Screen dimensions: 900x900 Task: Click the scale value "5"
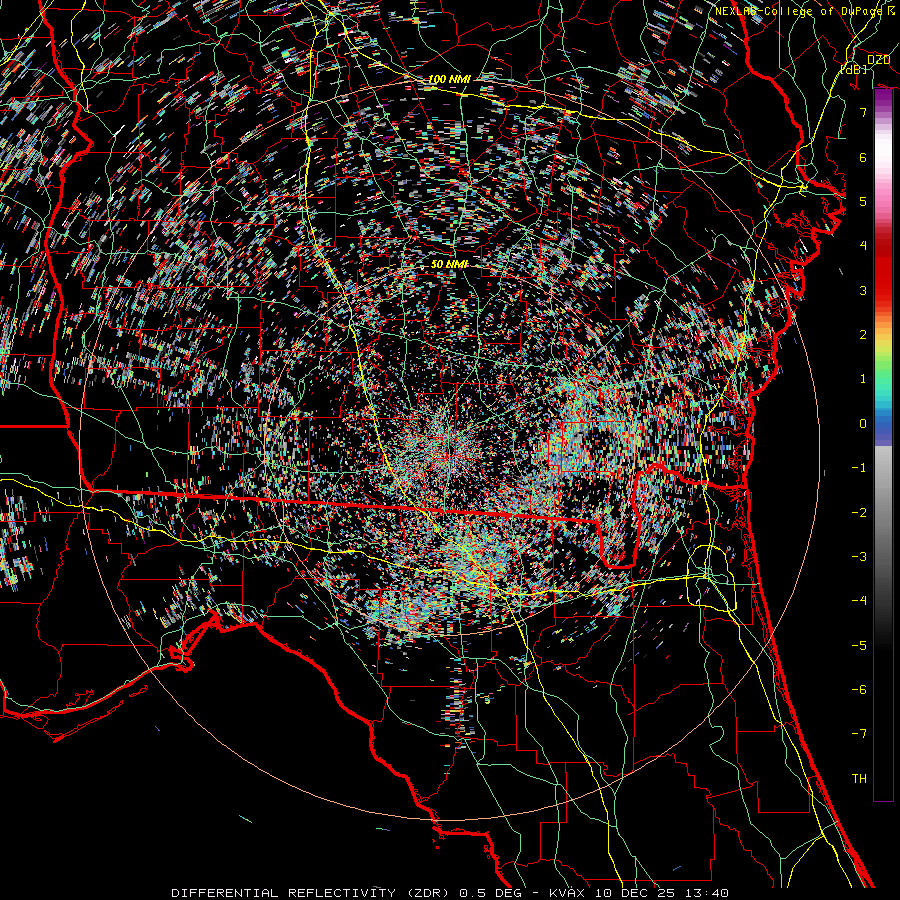tap(863, 201)
